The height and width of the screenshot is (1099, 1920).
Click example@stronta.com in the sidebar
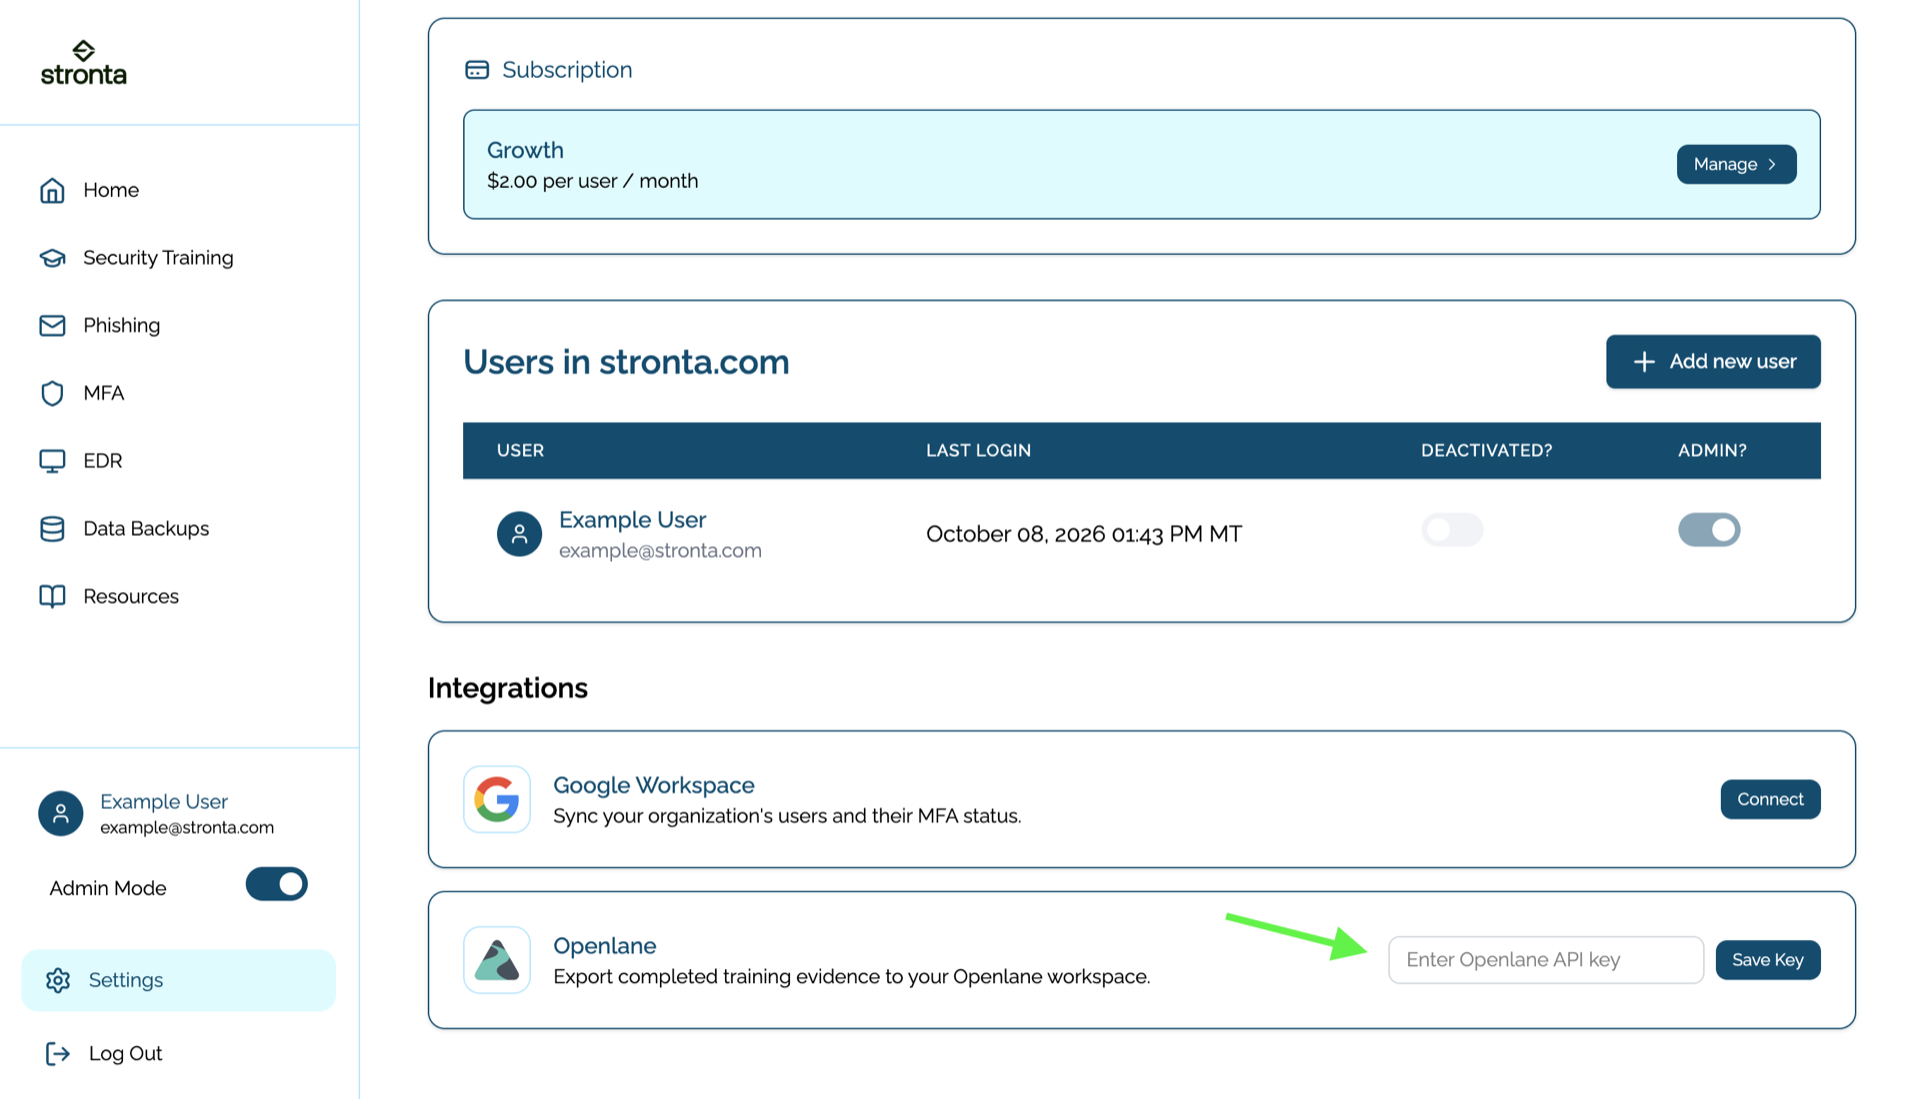click(187, 828)
